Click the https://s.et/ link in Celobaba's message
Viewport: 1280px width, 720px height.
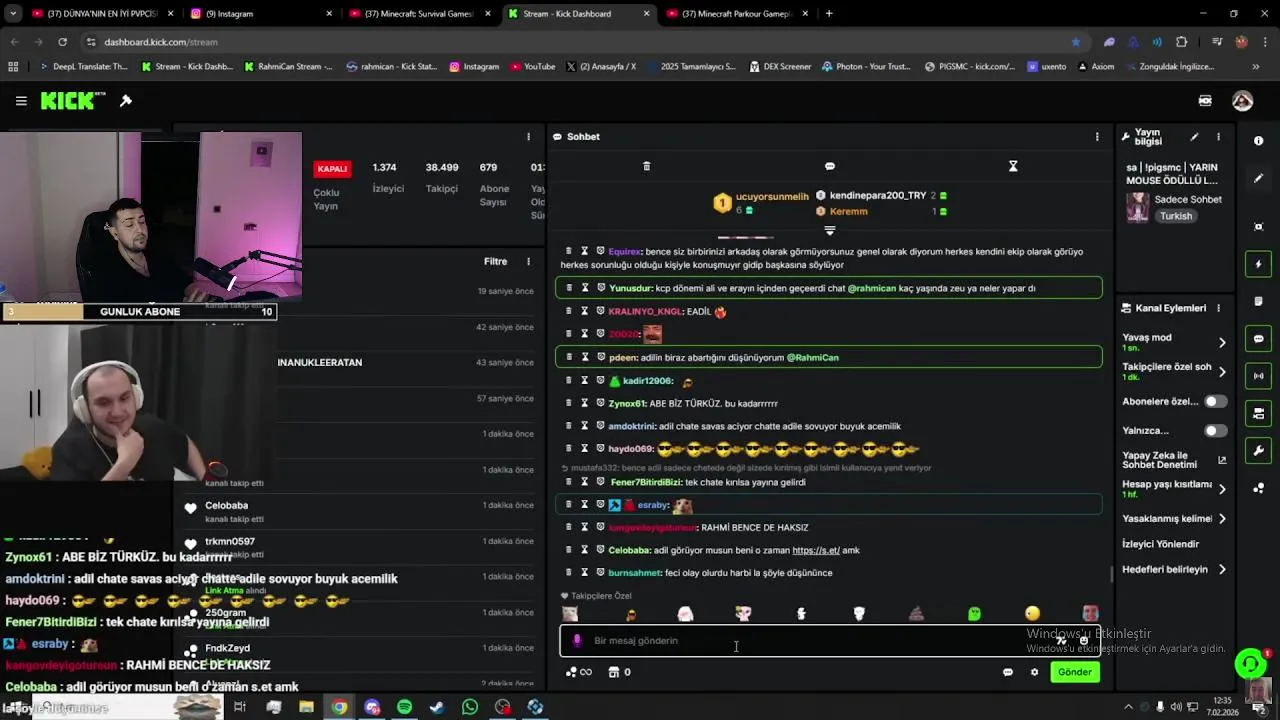pyautogui.click(x=816, y=550)
